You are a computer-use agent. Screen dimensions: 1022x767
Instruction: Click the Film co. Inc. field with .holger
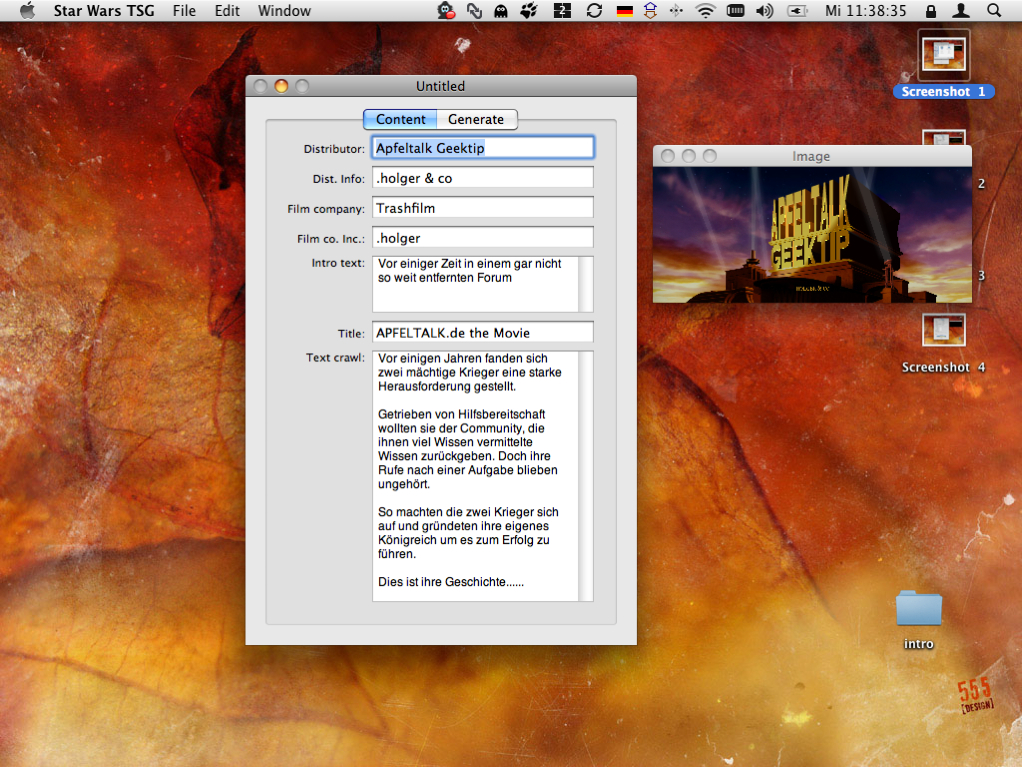click(x=483, y=238)
